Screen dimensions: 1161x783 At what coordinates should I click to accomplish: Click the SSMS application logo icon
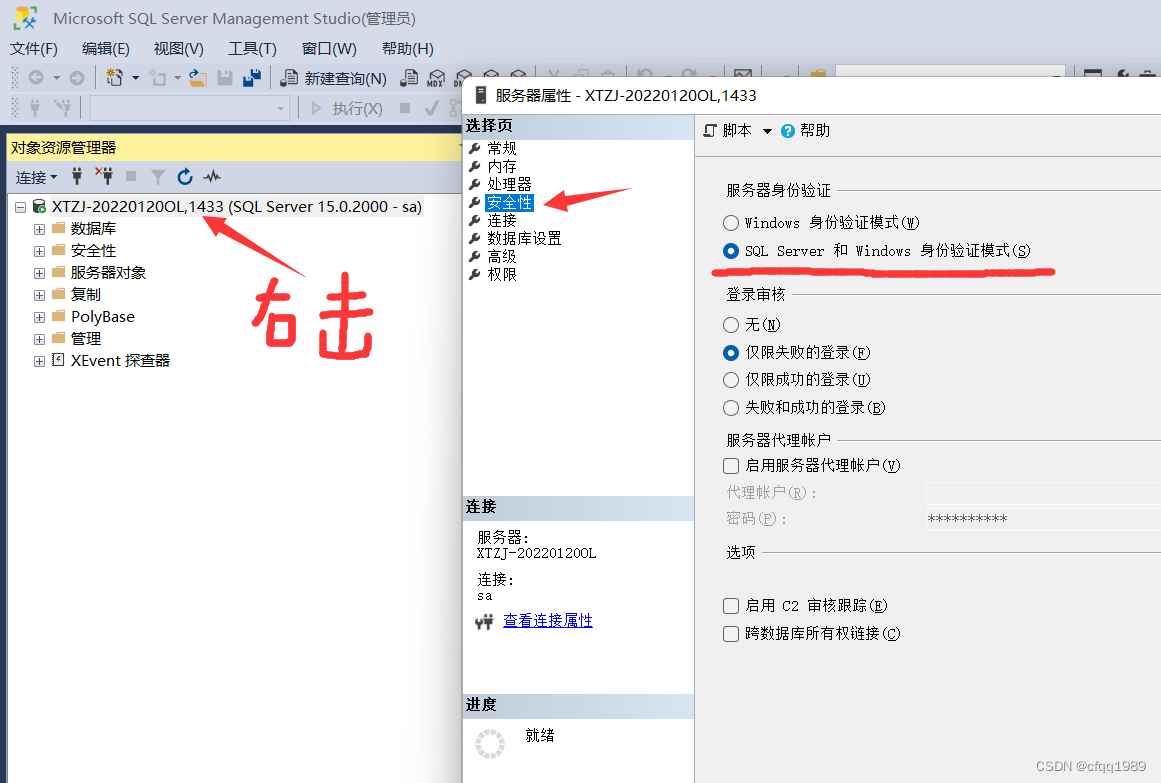pyautogui.click(x=25, y=18)
